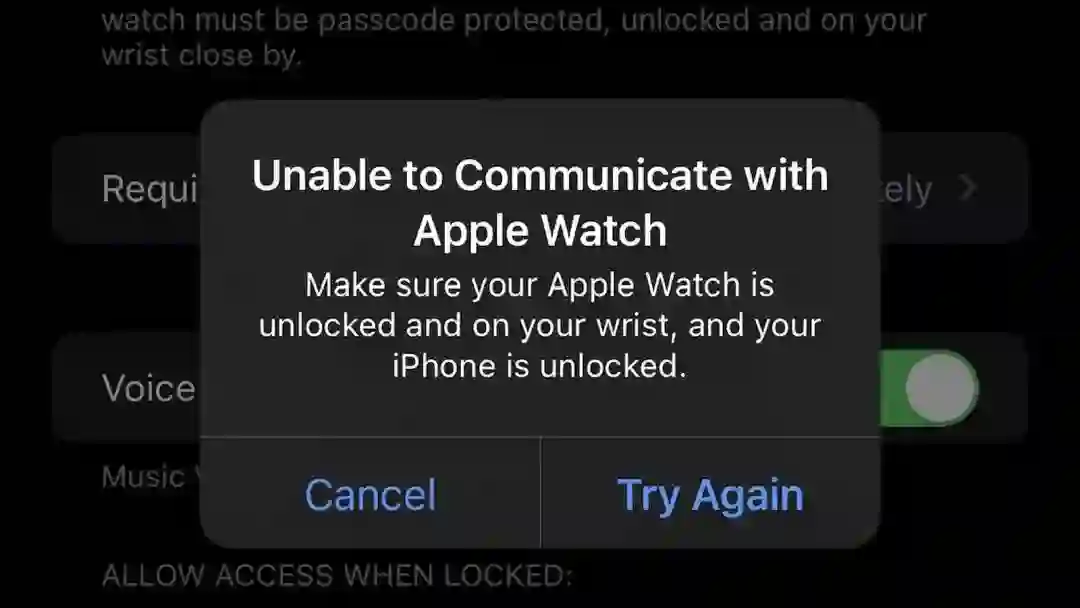This screenshot has height=608, width=1080.
Task: Tap Cancel in the alert dialog
Action: pos(371,494)
